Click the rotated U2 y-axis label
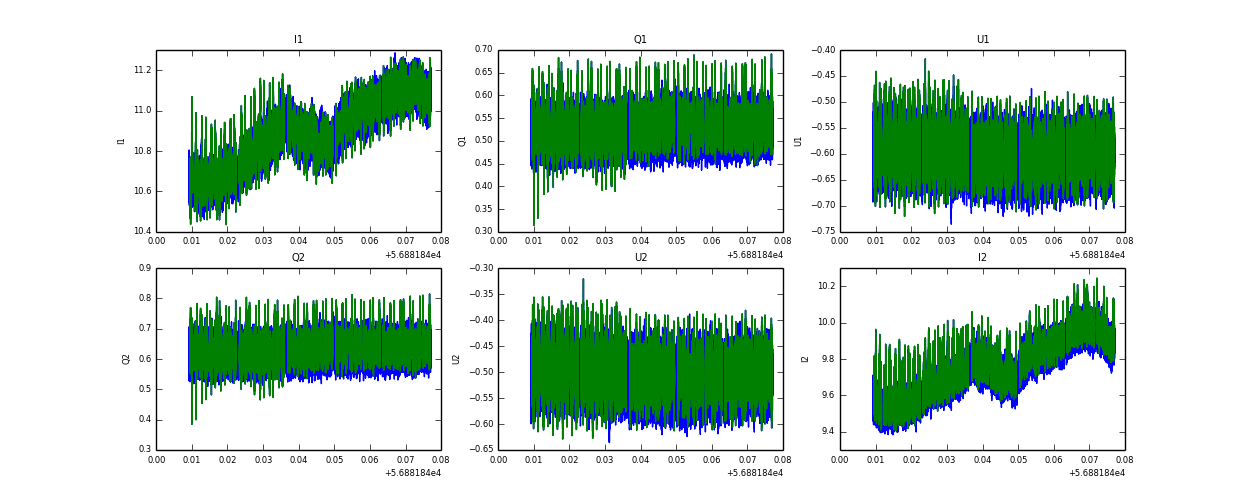The height and width of the screenshot is (500, 1250). point(457,359)
